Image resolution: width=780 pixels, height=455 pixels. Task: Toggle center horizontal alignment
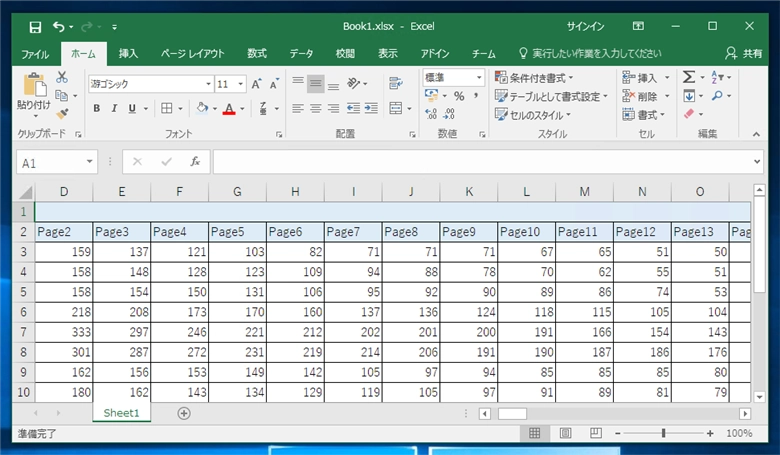click(x=315, y=108)
